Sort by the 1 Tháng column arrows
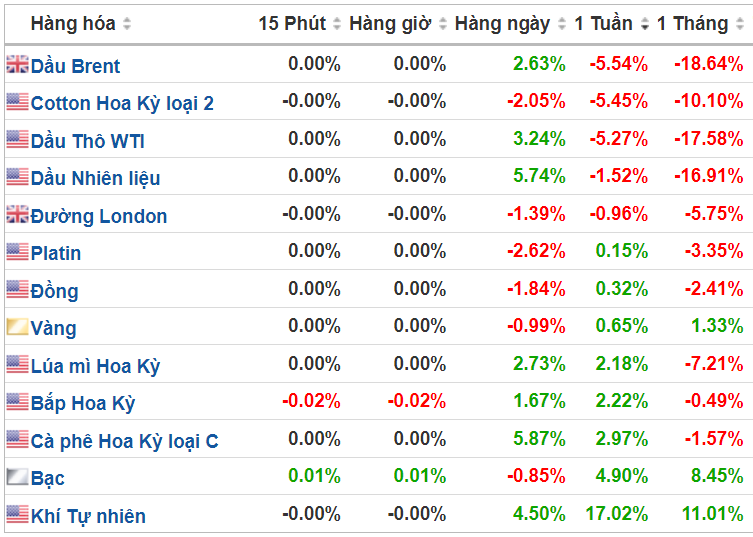Image resolution: width=753 pixels, height=537 pixels. 740,24
